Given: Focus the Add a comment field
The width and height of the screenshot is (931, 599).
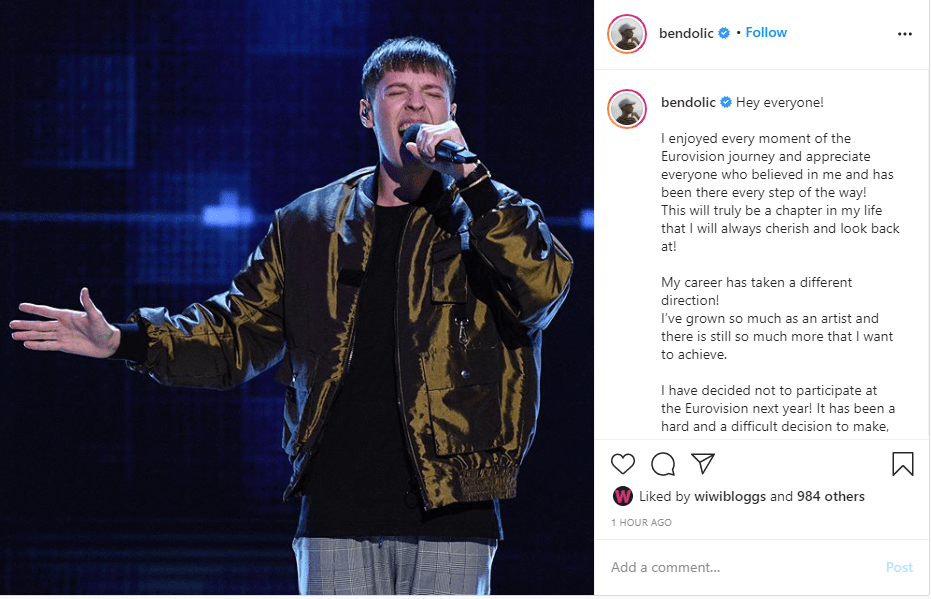Looking at the screenshot, I should pos(742,567).
